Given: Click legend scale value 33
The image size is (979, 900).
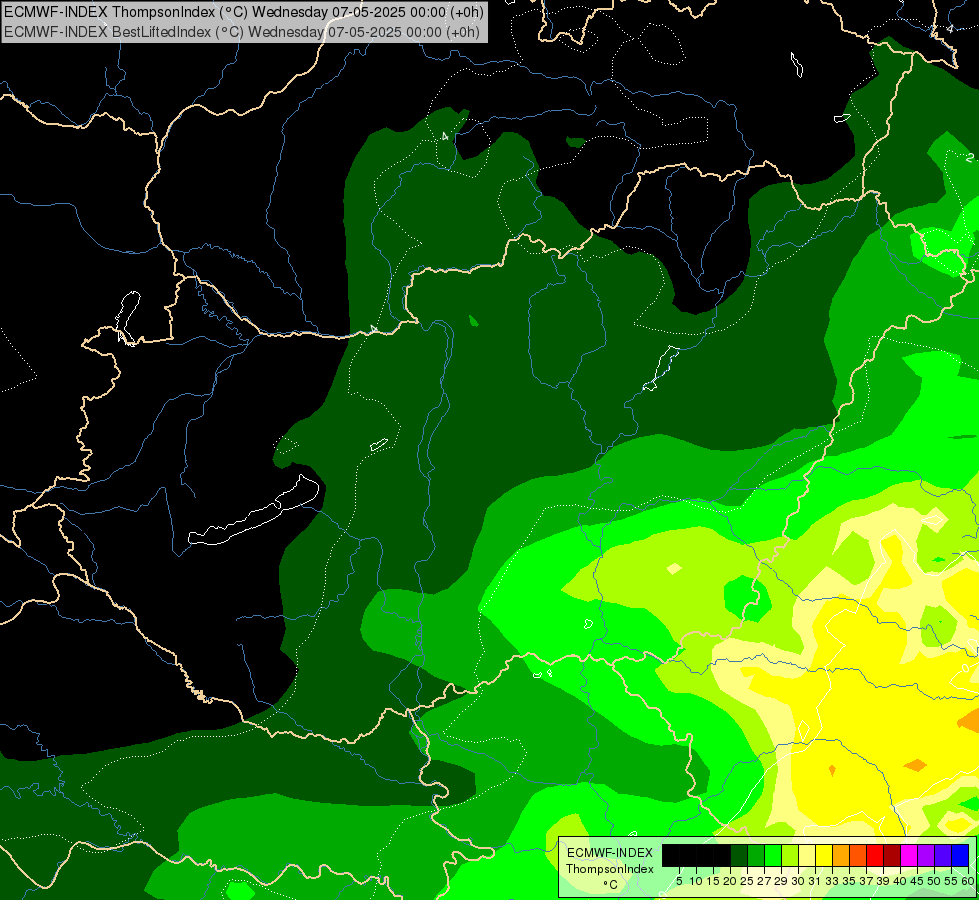Looking at the screenshot, I should [x=832, y=881].
